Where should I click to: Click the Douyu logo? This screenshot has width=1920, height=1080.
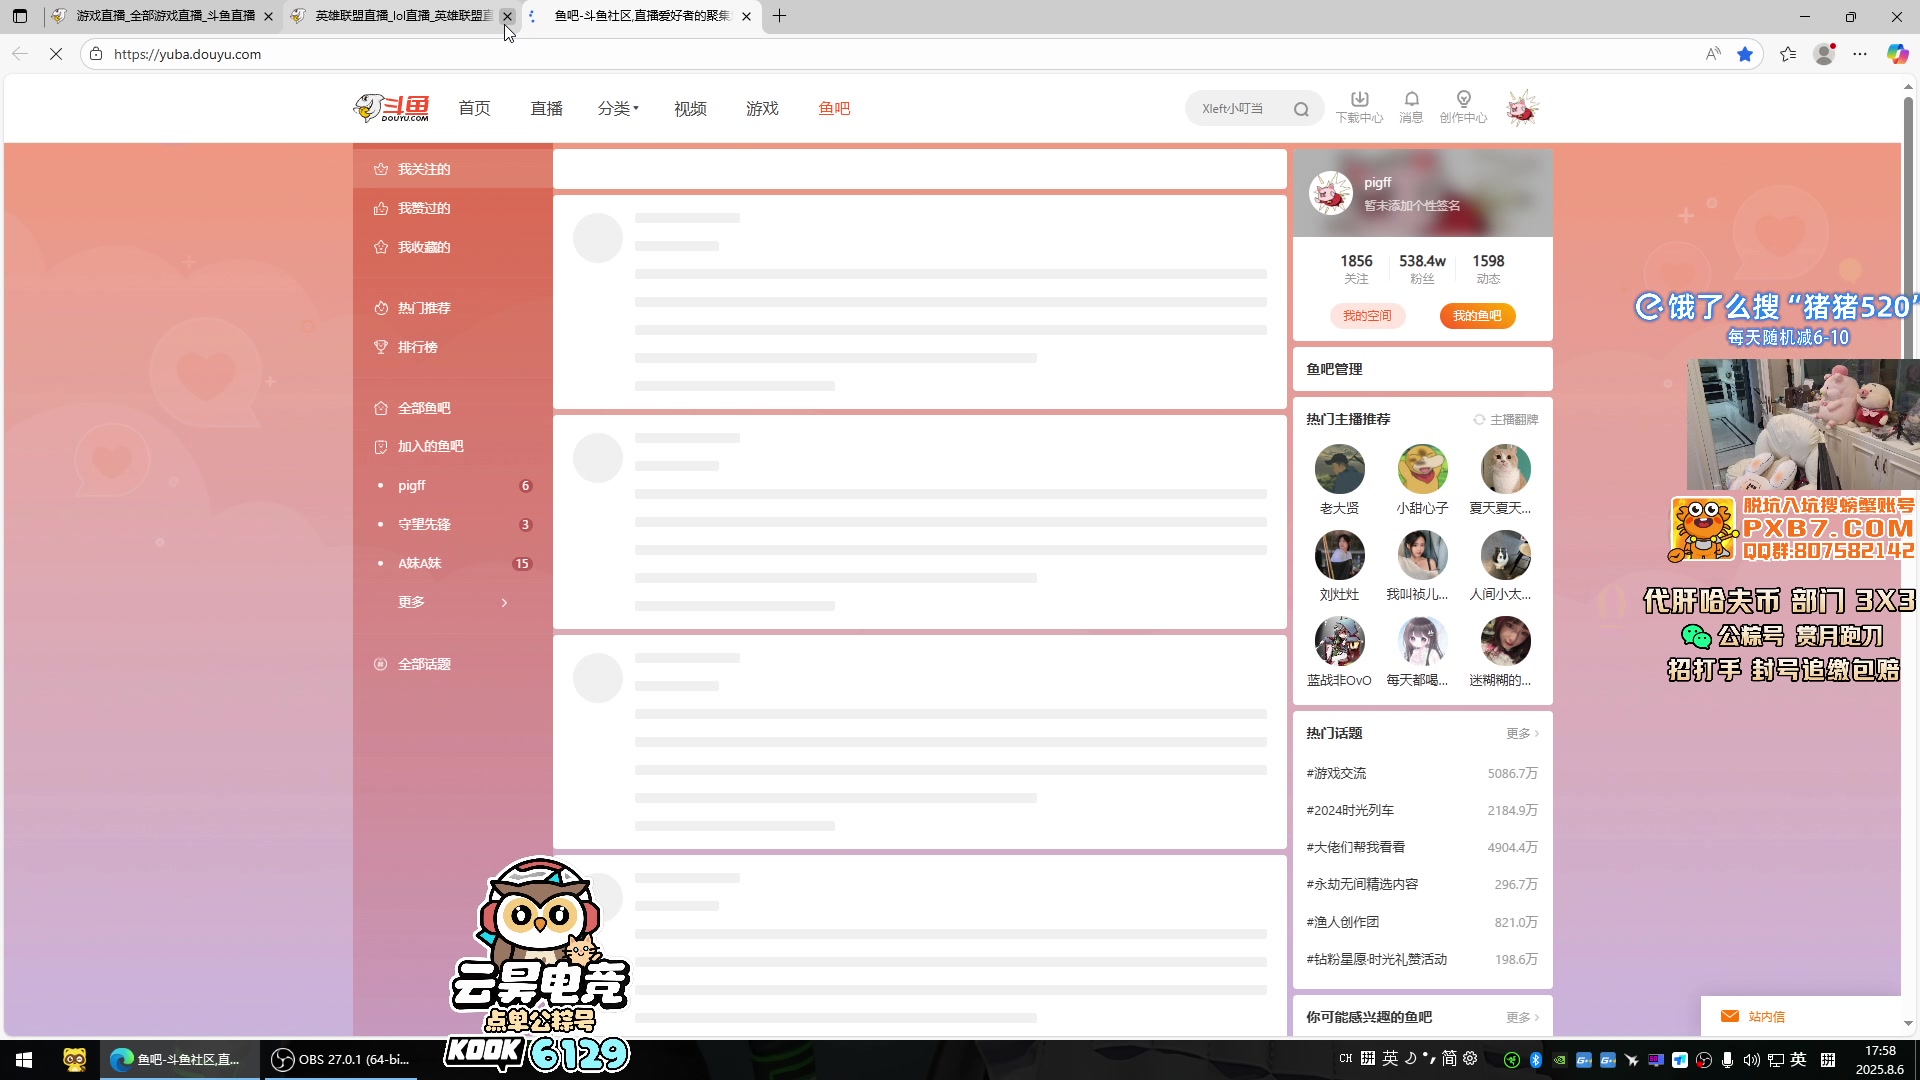[x=391, y=108]
